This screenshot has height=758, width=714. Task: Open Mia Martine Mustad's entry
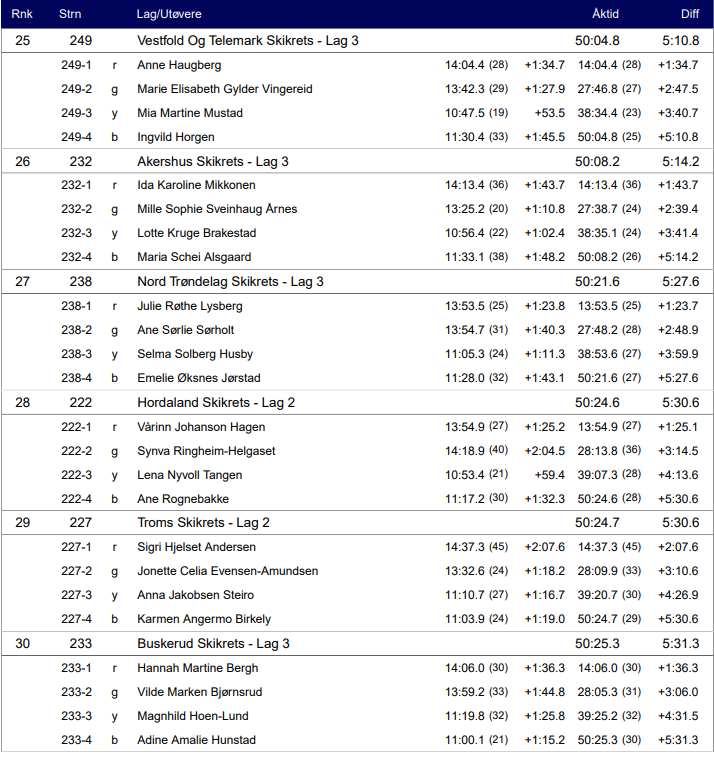tap(190, 113)
